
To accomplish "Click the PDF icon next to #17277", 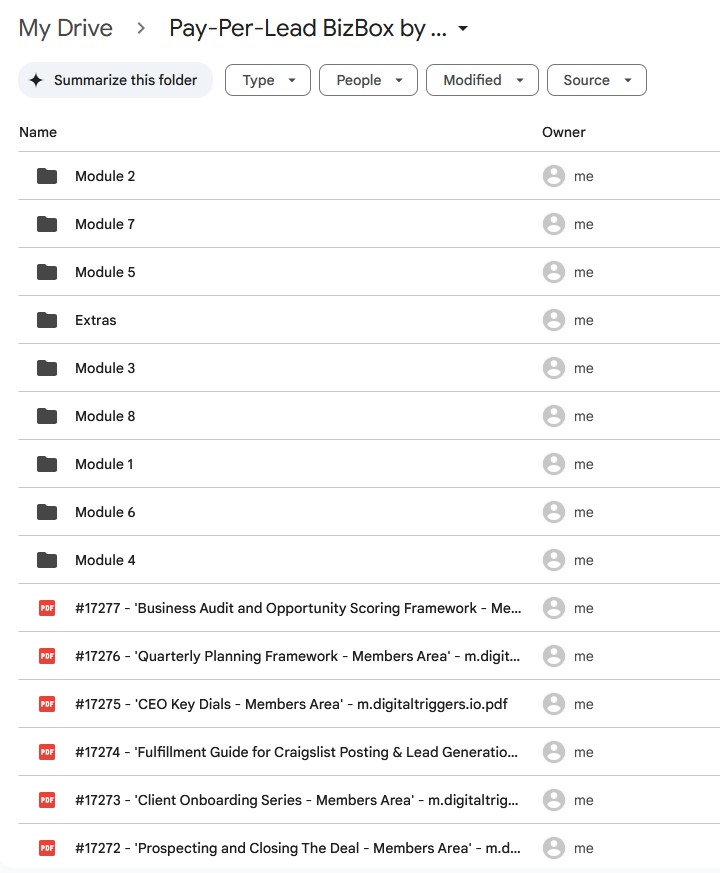I will coord(46,608).
